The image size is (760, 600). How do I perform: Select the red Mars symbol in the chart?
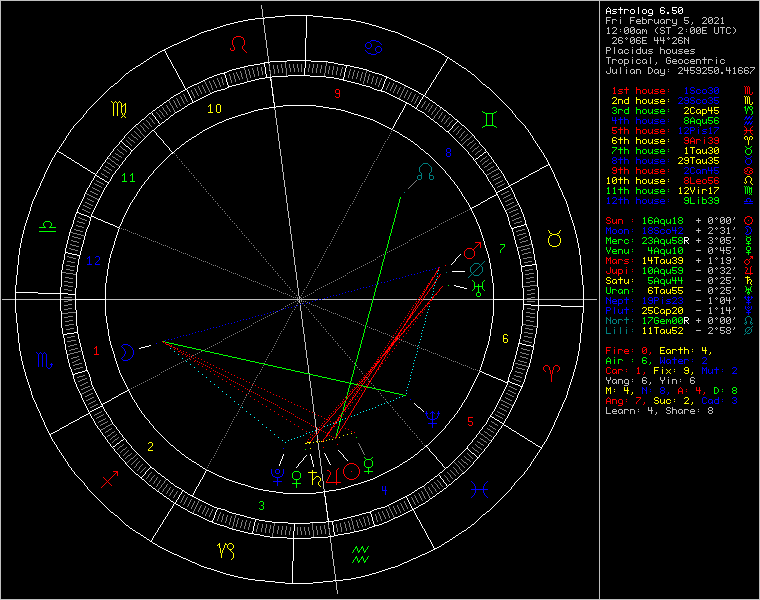tap(473, 250)
